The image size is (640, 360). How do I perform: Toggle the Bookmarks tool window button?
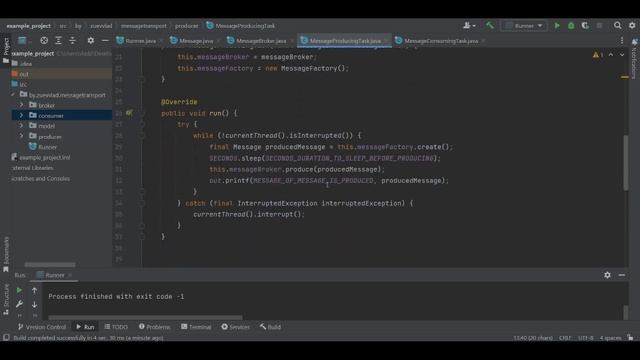6,254
